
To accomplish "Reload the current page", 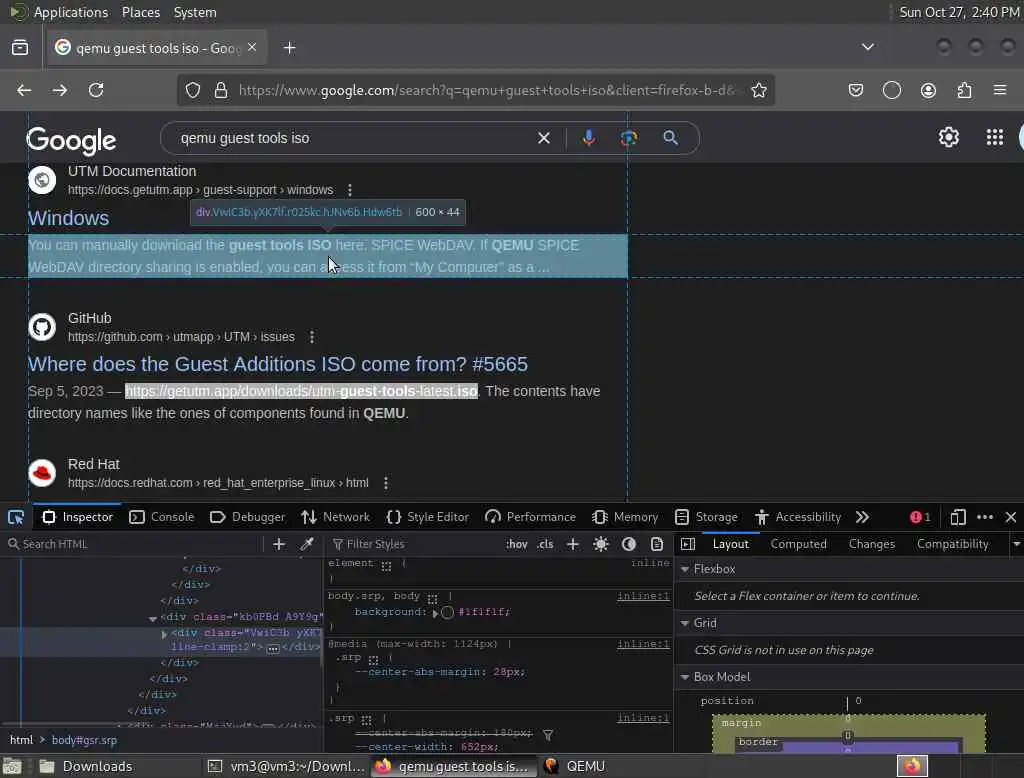I will tap(96, 90).
